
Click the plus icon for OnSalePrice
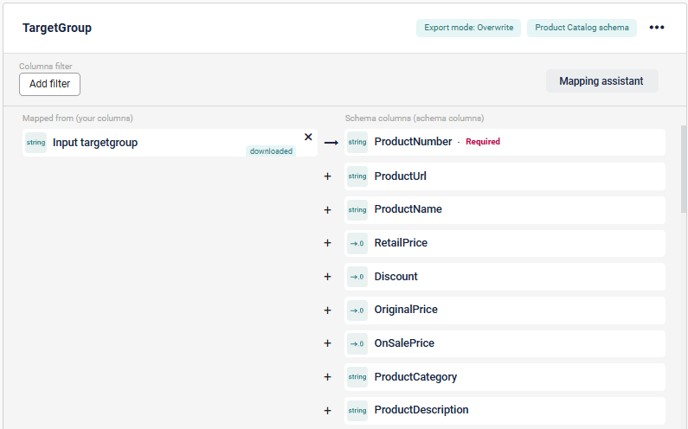327,343
